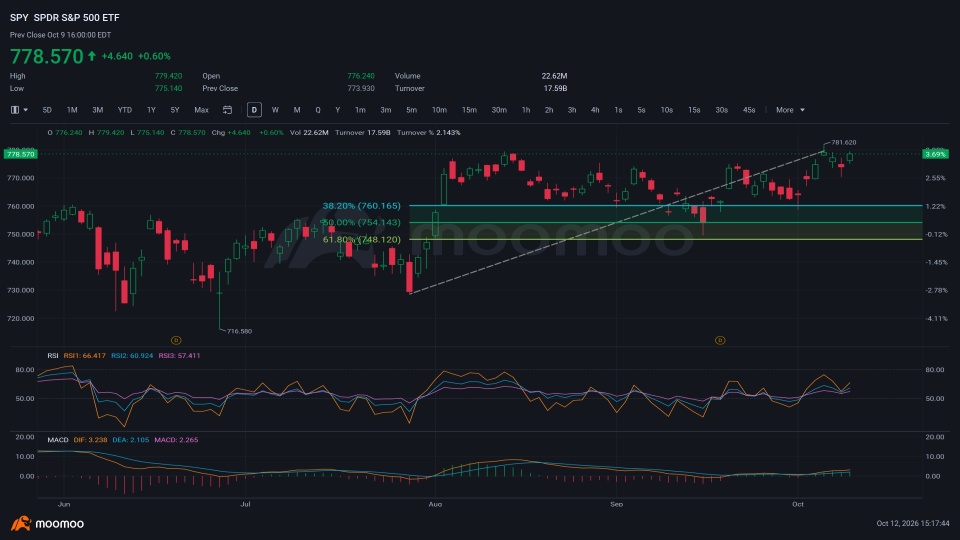Switch to 1m interval

coord(360,110)
